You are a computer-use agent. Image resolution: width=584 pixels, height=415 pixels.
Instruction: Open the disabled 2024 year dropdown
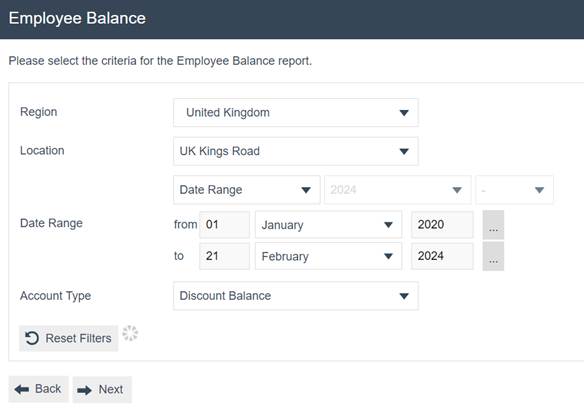pos(398,190)
